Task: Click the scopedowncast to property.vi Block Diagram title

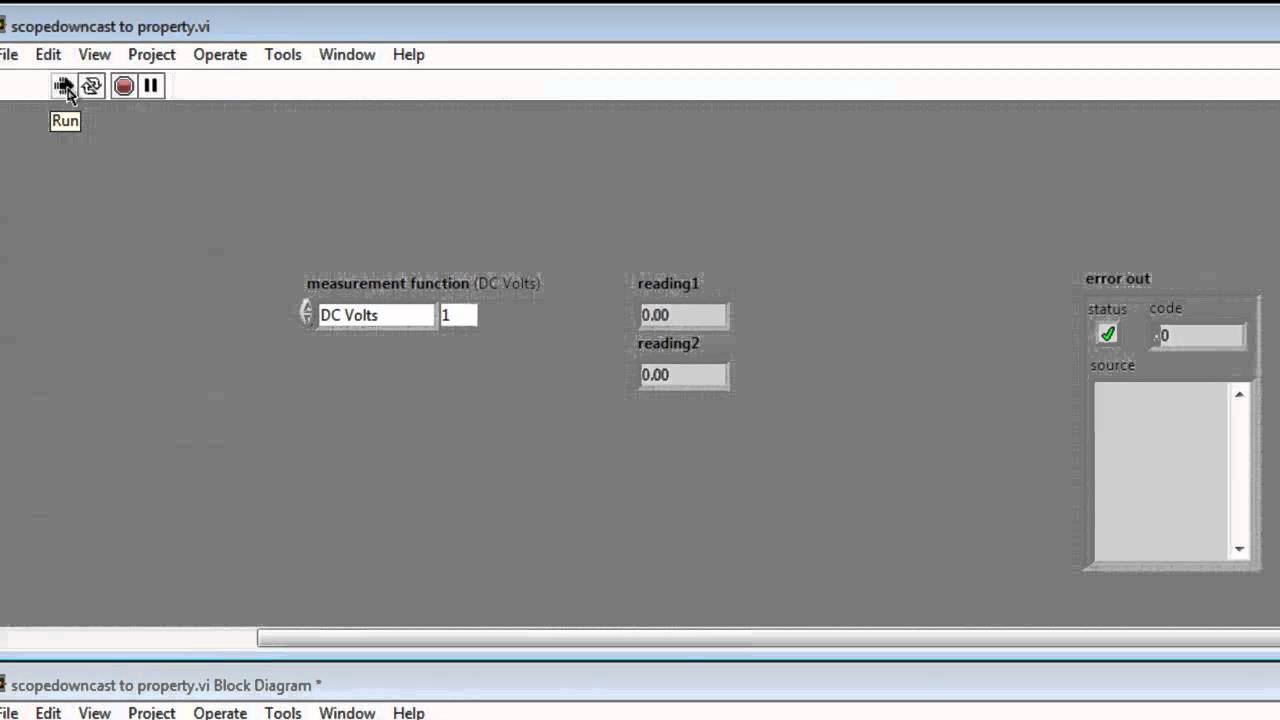Action: click(166, 685)
